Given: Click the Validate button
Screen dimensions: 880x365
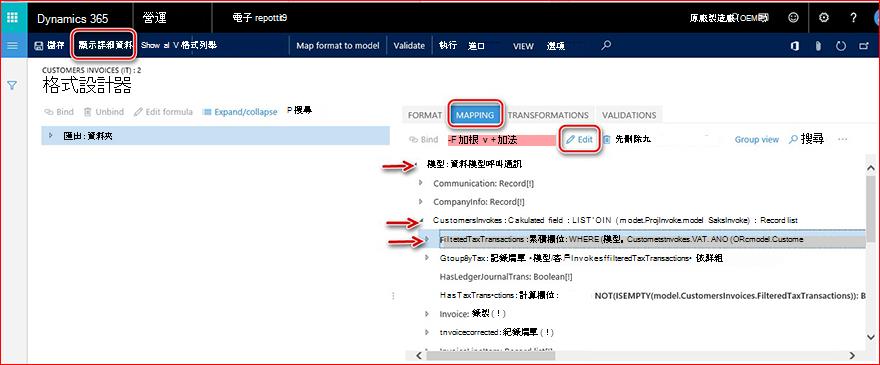Looking at the screenshot, I should pyautogui.click(x=409, y=45).
